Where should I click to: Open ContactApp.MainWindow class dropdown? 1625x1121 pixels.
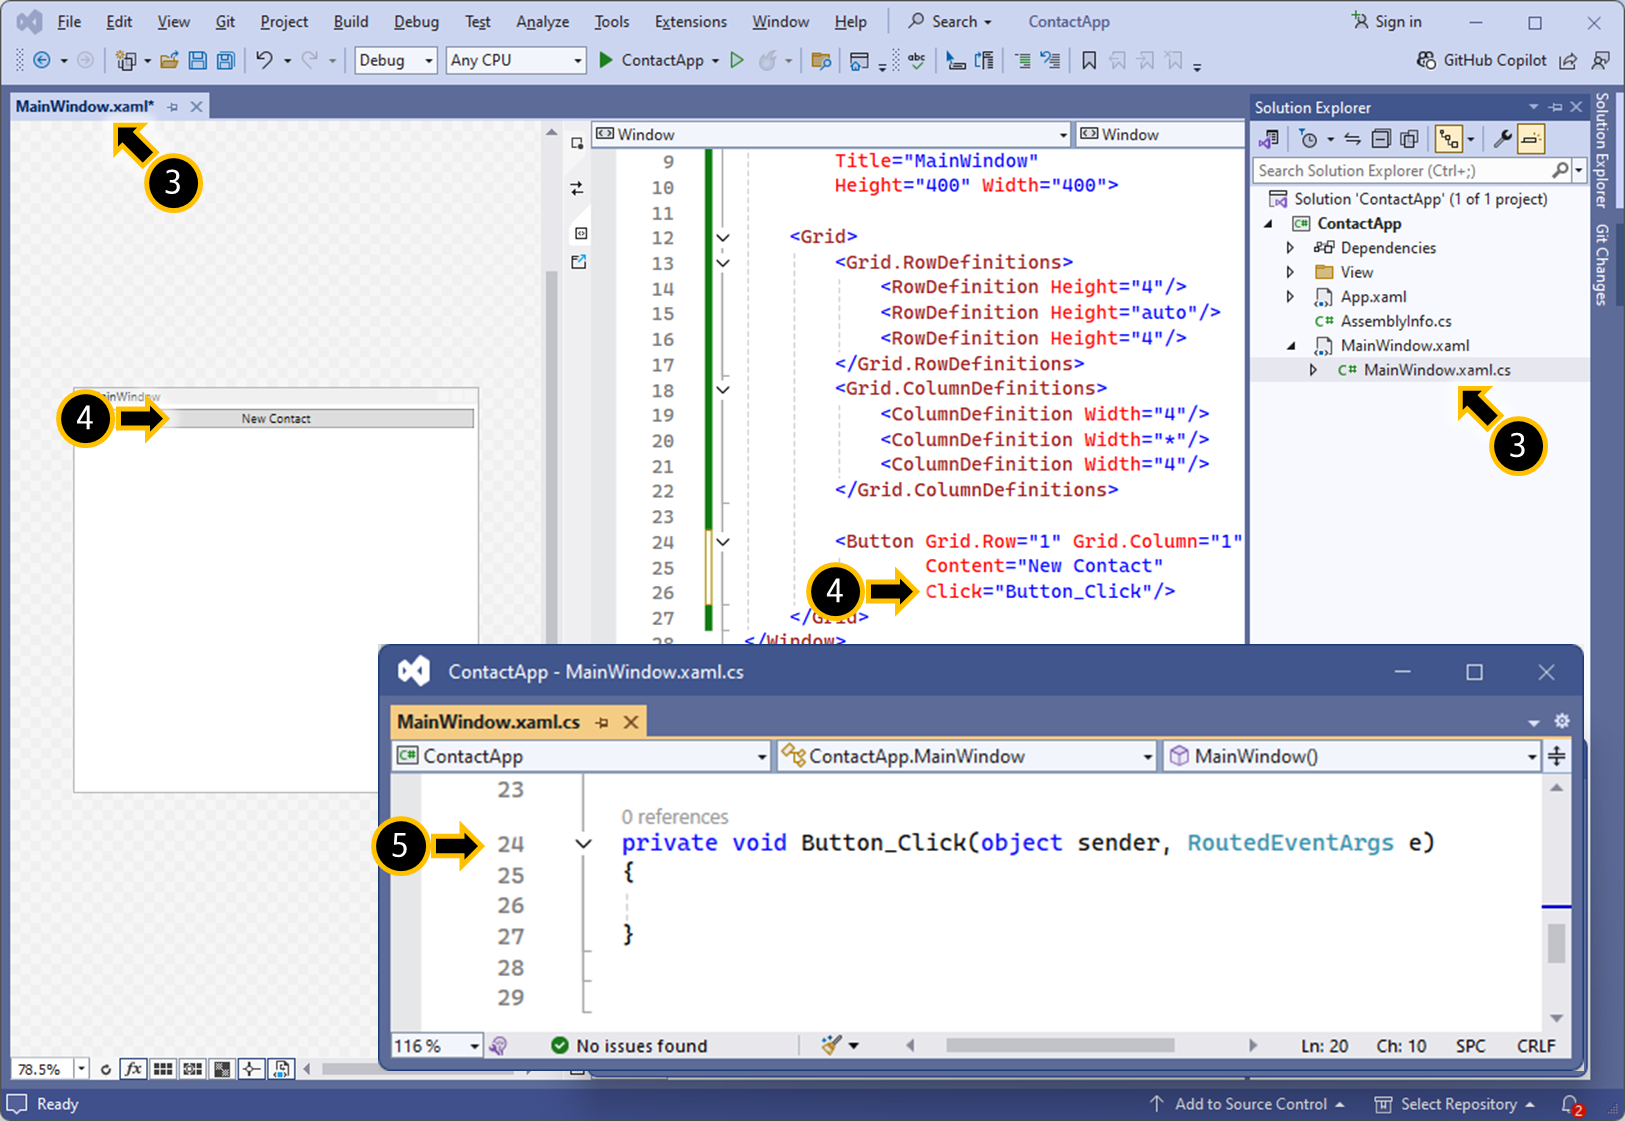tap(967, 756)
